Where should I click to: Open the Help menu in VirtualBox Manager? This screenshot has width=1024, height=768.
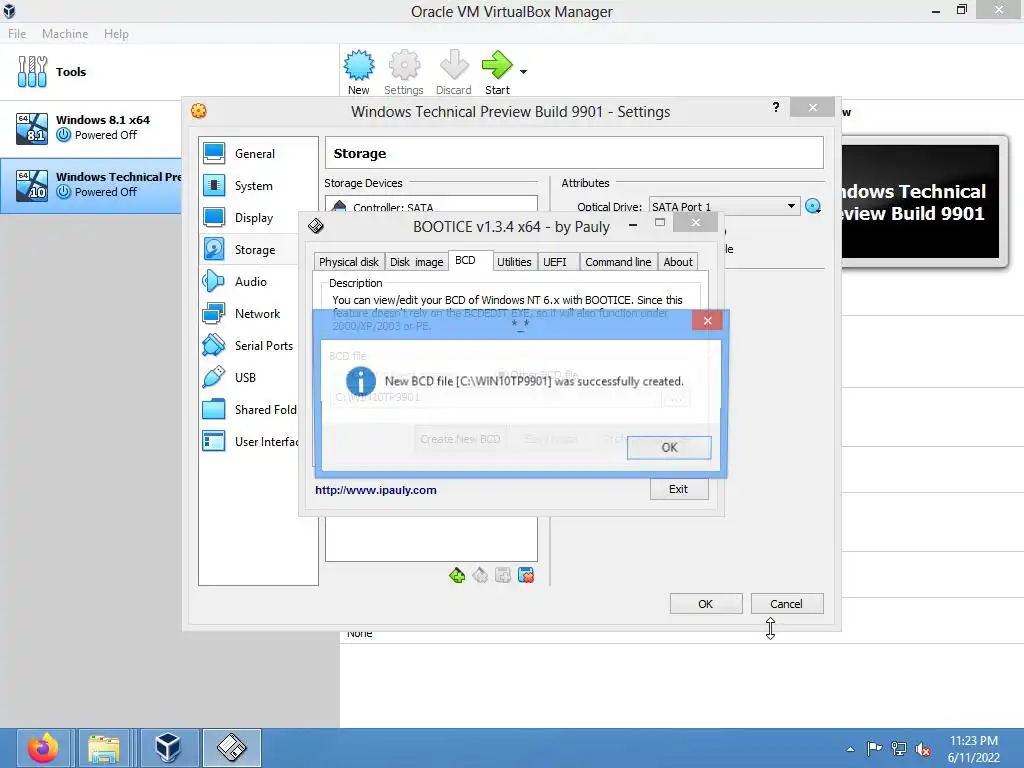click(116, 33)
